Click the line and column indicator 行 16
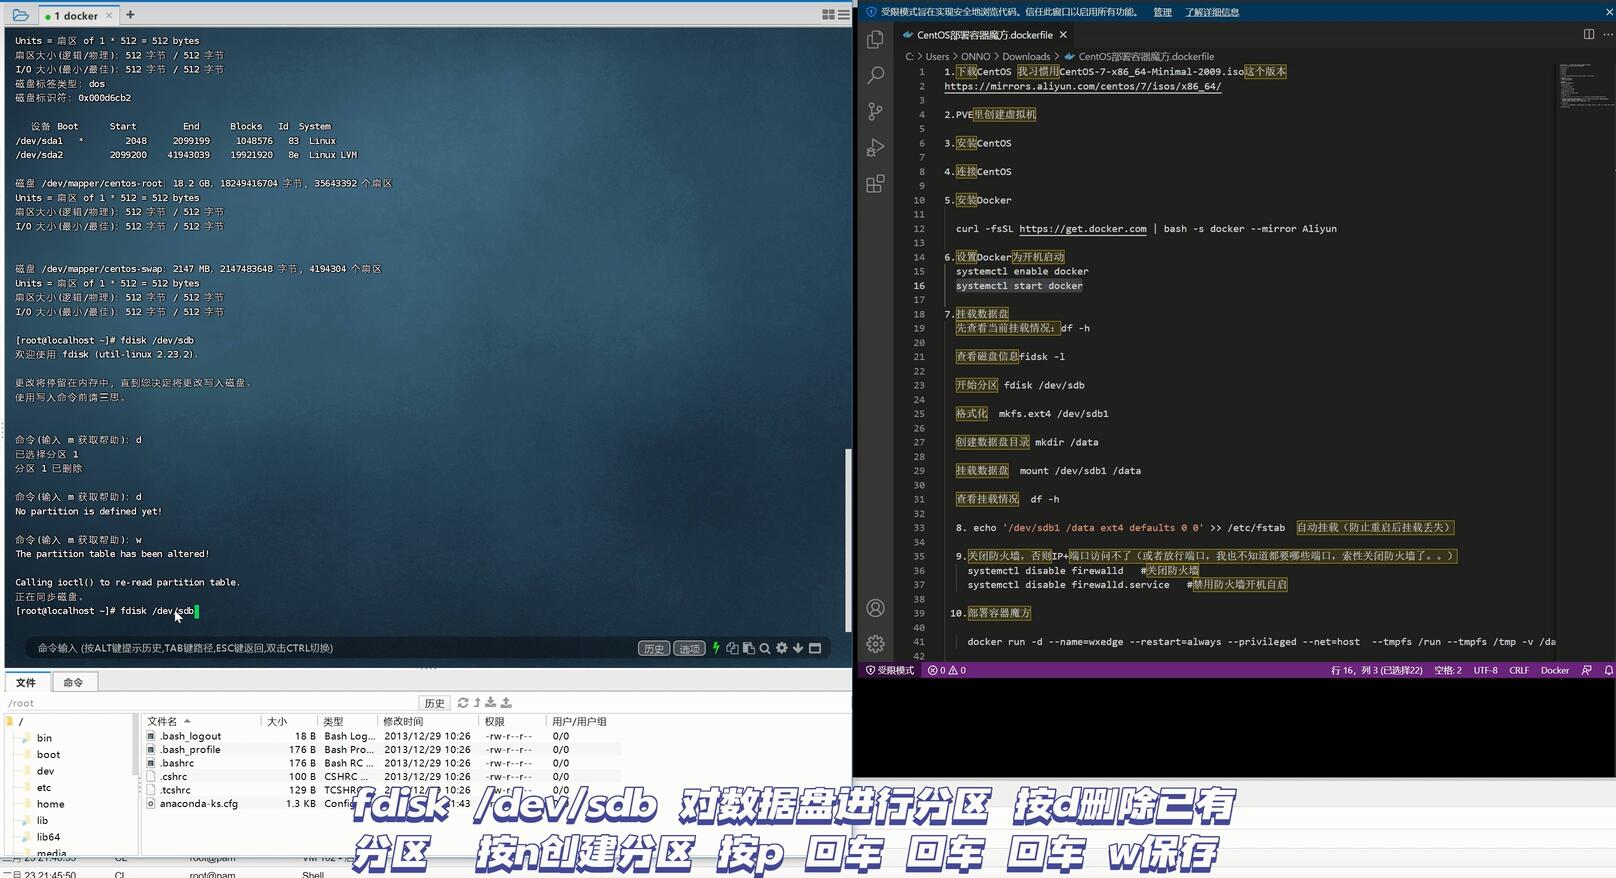The image size is (1616, 878). coord(1376,670)
